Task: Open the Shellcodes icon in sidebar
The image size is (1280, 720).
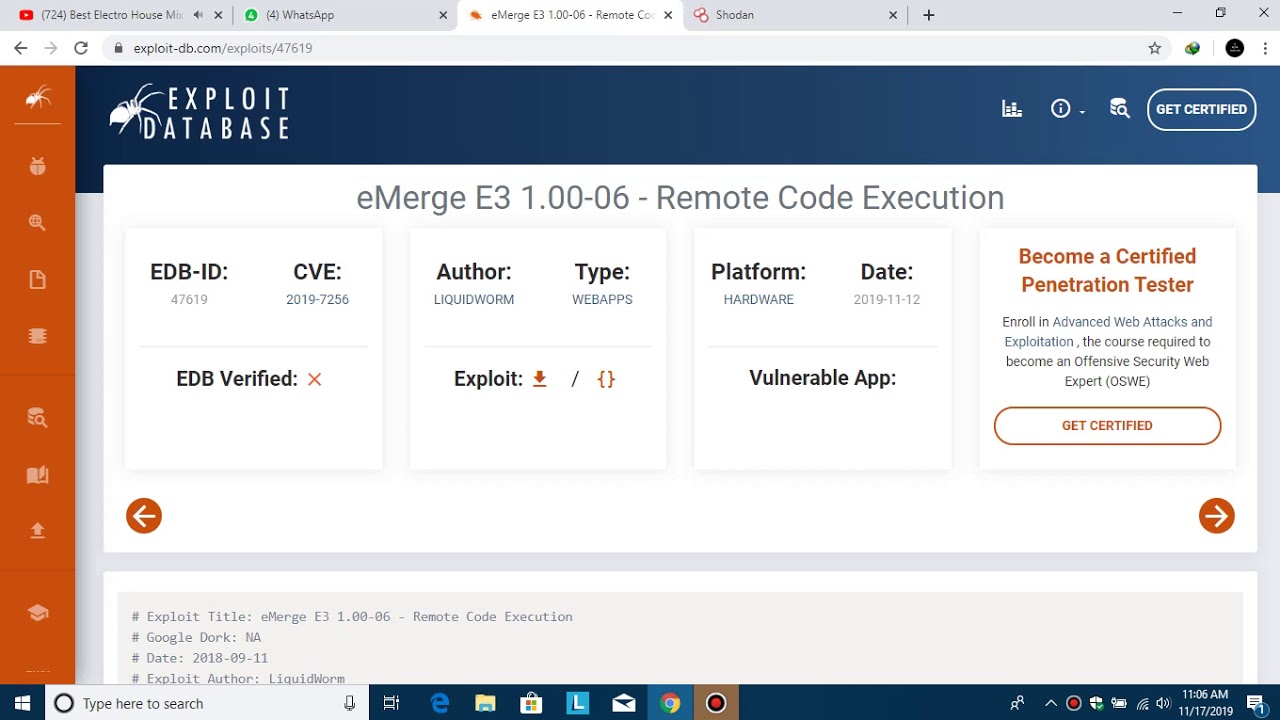Action: click(37, 336)
